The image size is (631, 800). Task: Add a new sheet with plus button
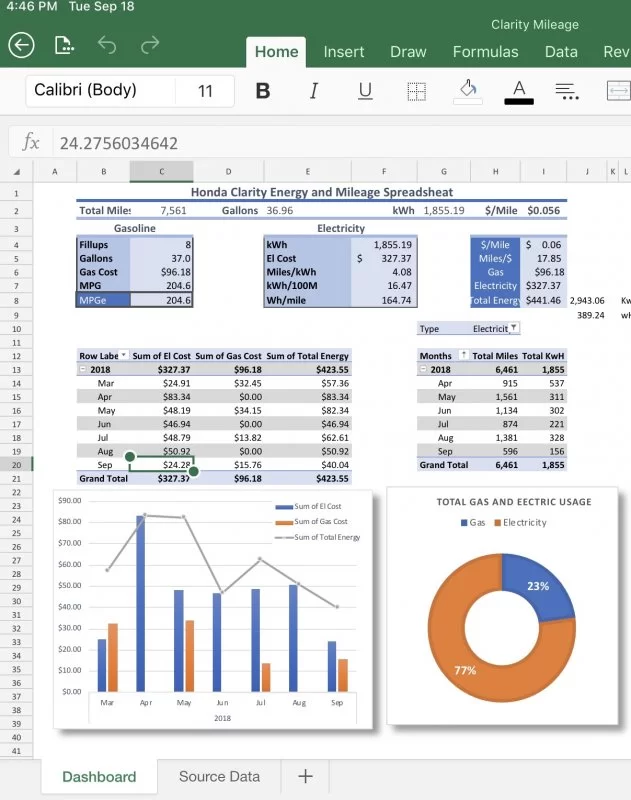coord(306,776)
